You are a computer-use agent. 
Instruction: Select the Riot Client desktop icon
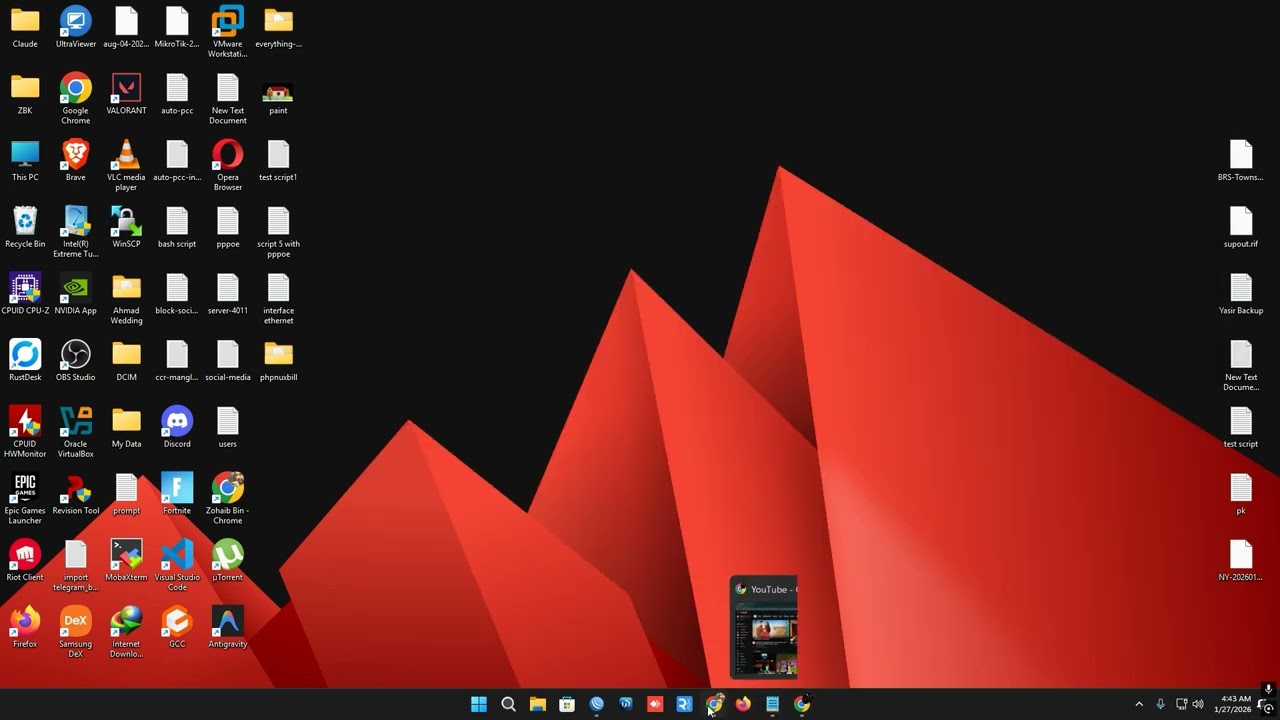(x=25, y=562)
